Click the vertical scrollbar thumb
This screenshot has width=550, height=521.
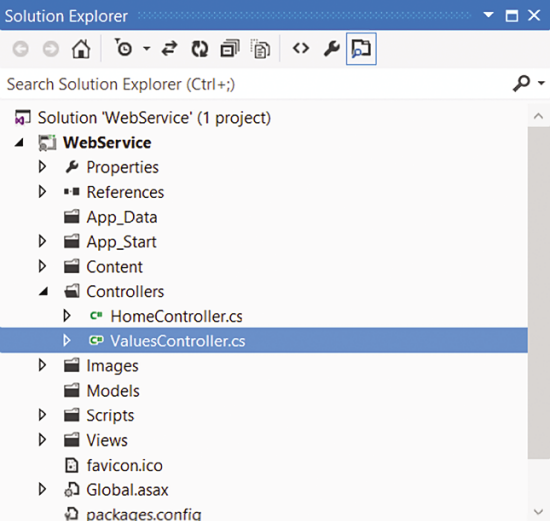pos(539,293)
